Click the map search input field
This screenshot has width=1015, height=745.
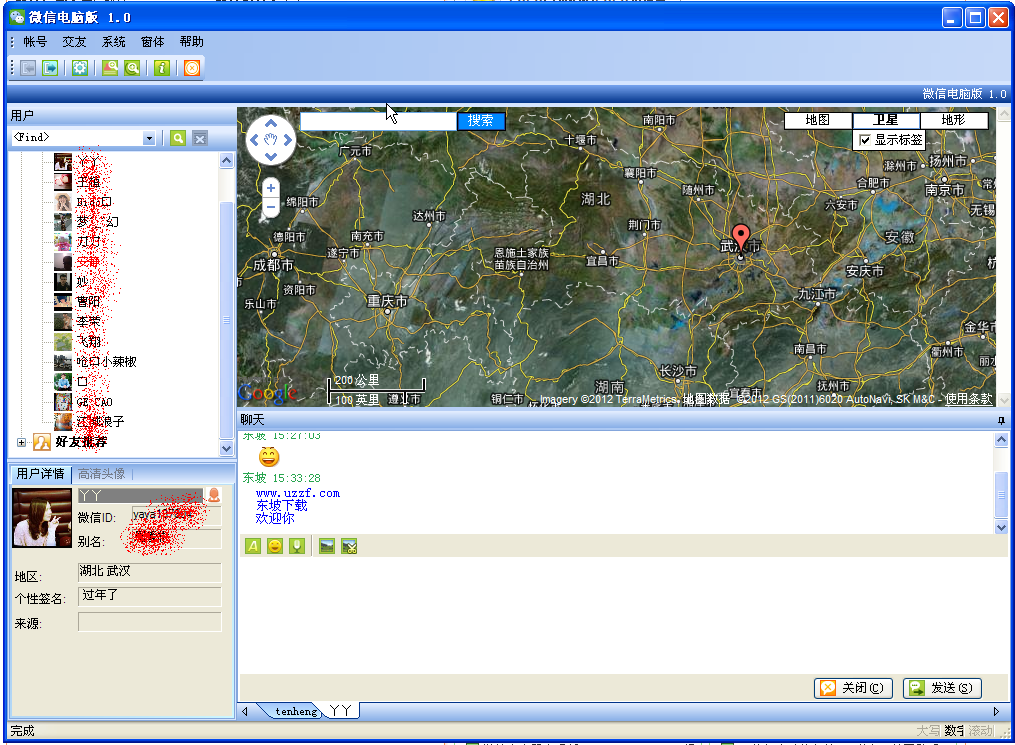point(379,121)
